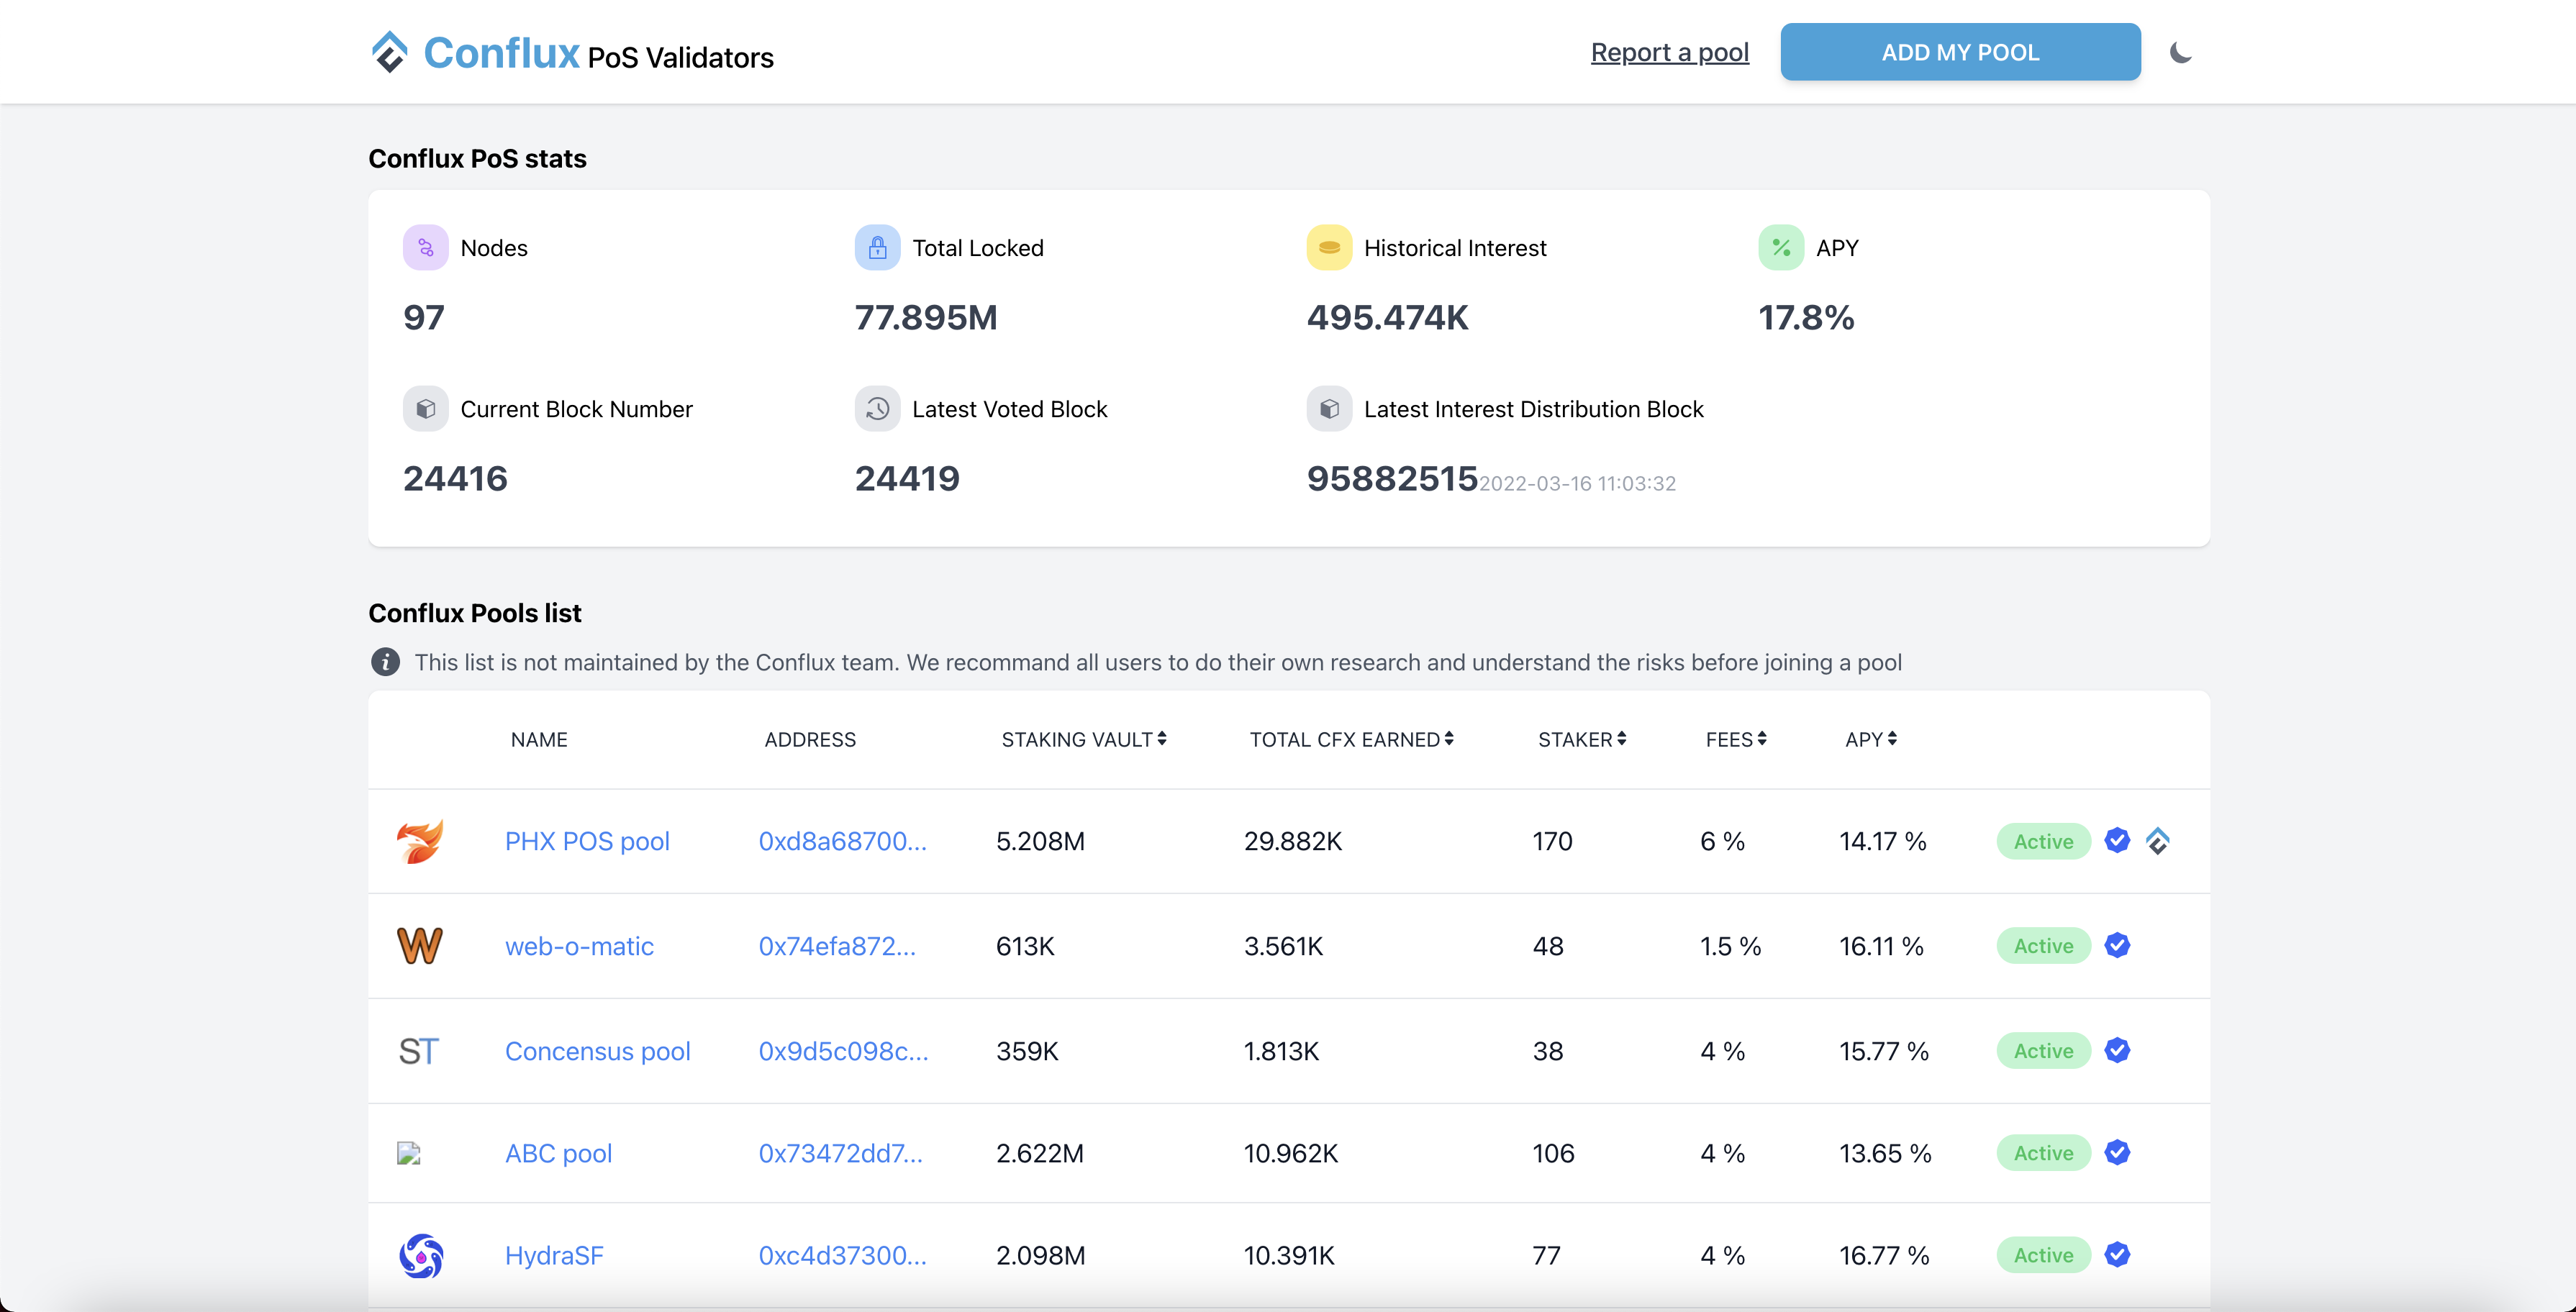Sort pools by APY column header
This screenshot has height=1312, width=2576.
pos(1871,739)
